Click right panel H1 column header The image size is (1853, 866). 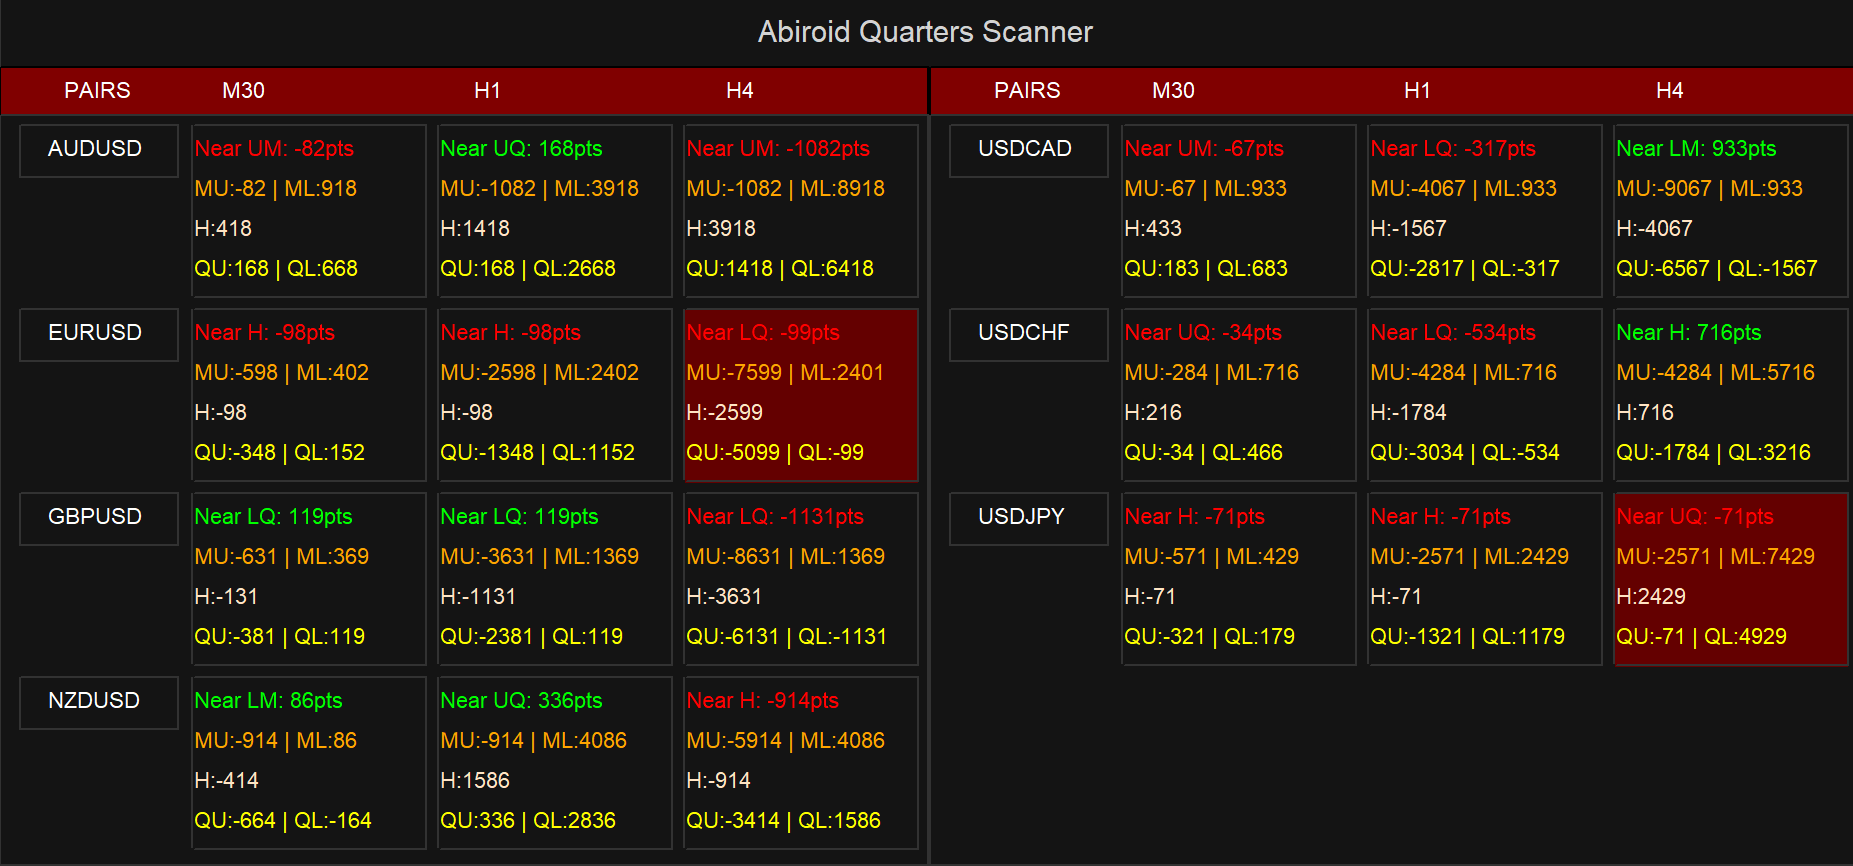(x=1417, y=91)
